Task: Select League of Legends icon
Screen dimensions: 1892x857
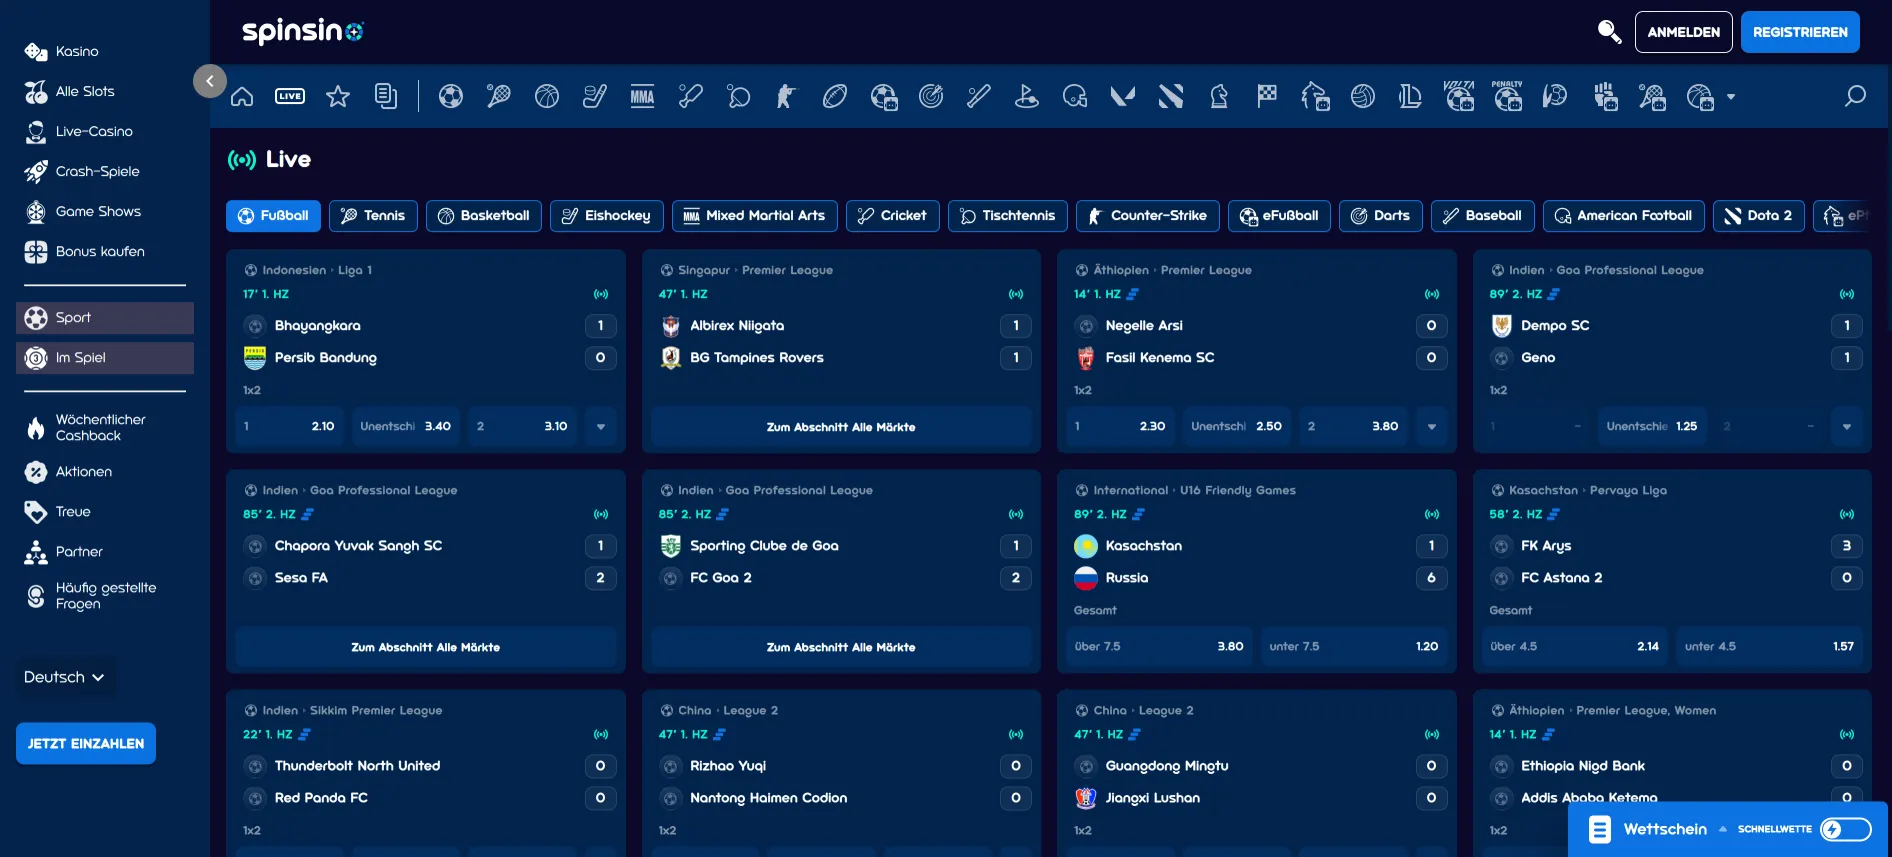Action: tap(1411, 96)
